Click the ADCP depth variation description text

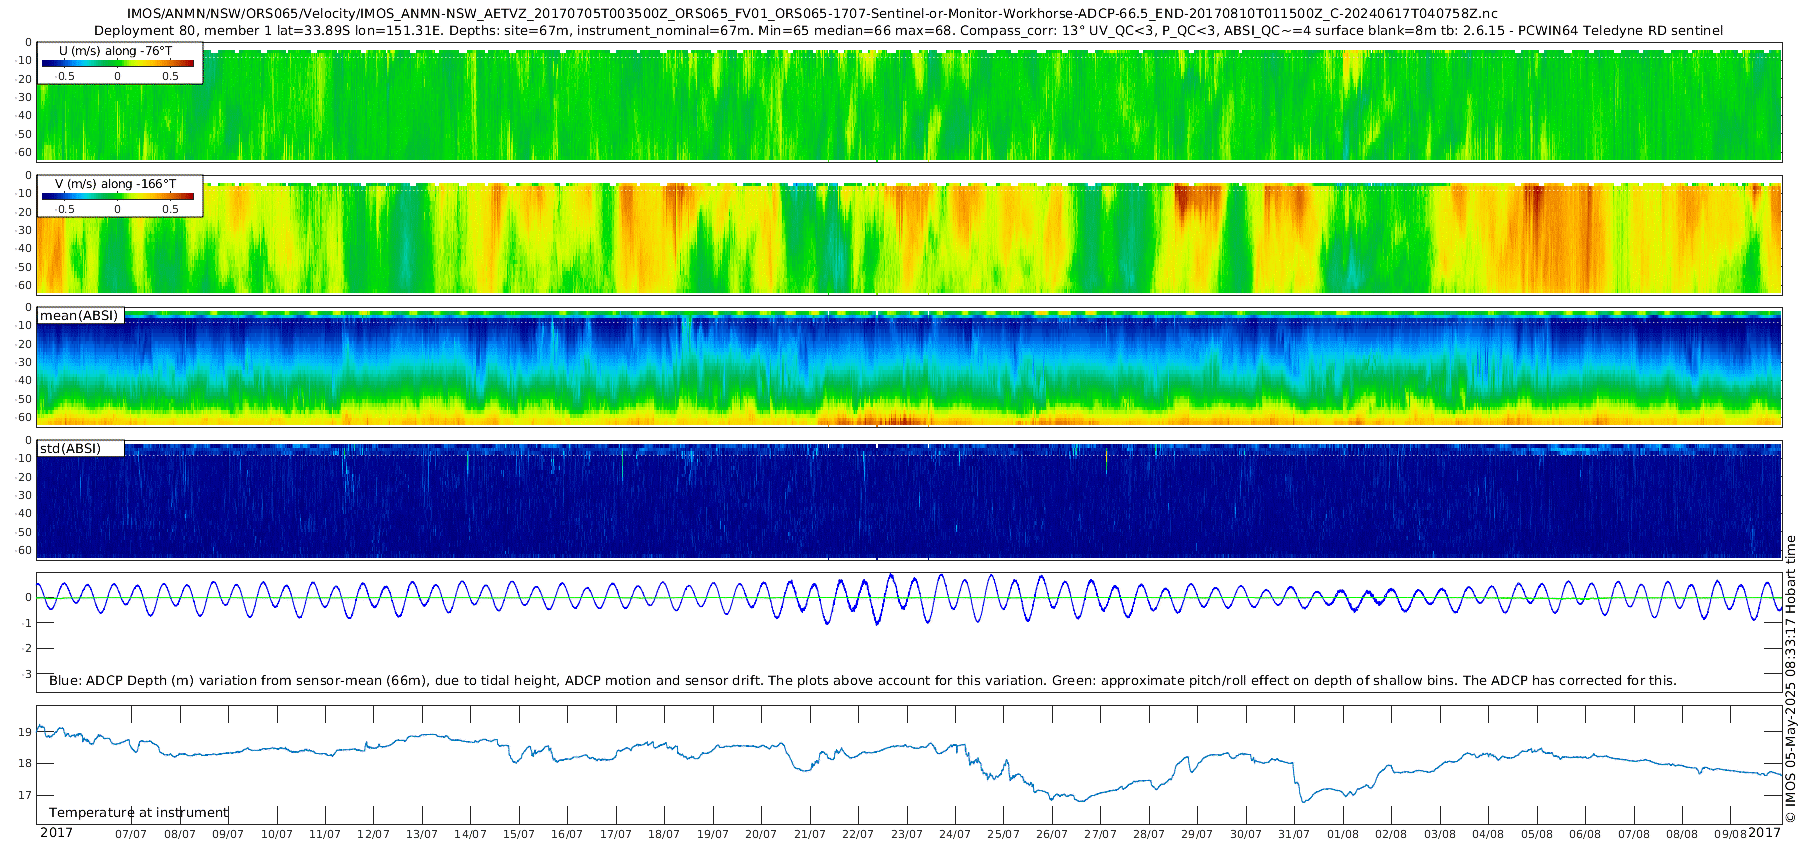coord(863,680)
